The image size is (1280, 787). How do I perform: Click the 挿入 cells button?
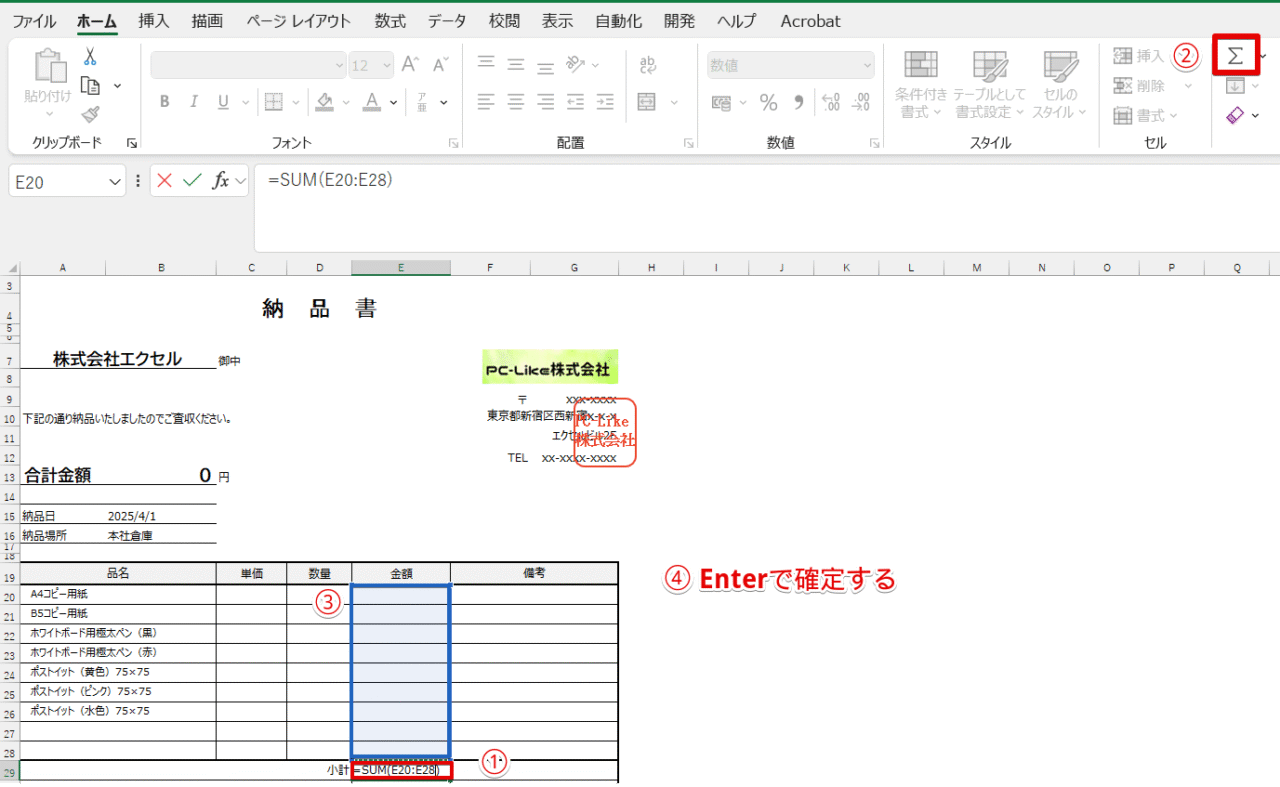[x=1139, y=56]
